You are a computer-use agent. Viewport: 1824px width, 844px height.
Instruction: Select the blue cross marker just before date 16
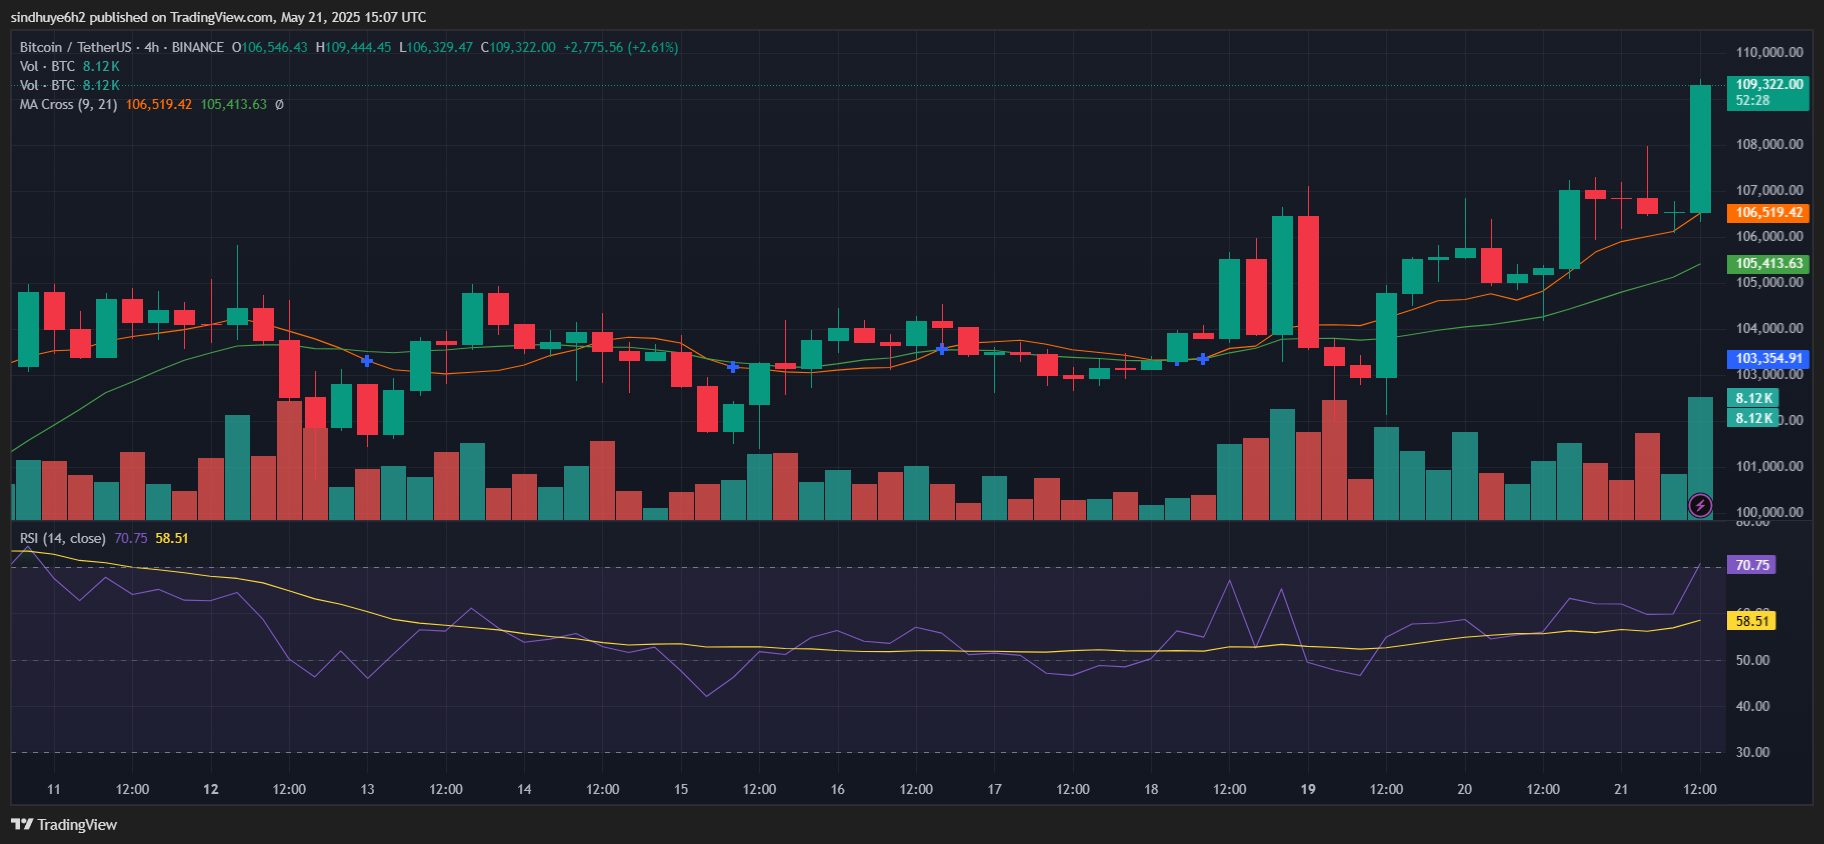[x=733, y=368]
